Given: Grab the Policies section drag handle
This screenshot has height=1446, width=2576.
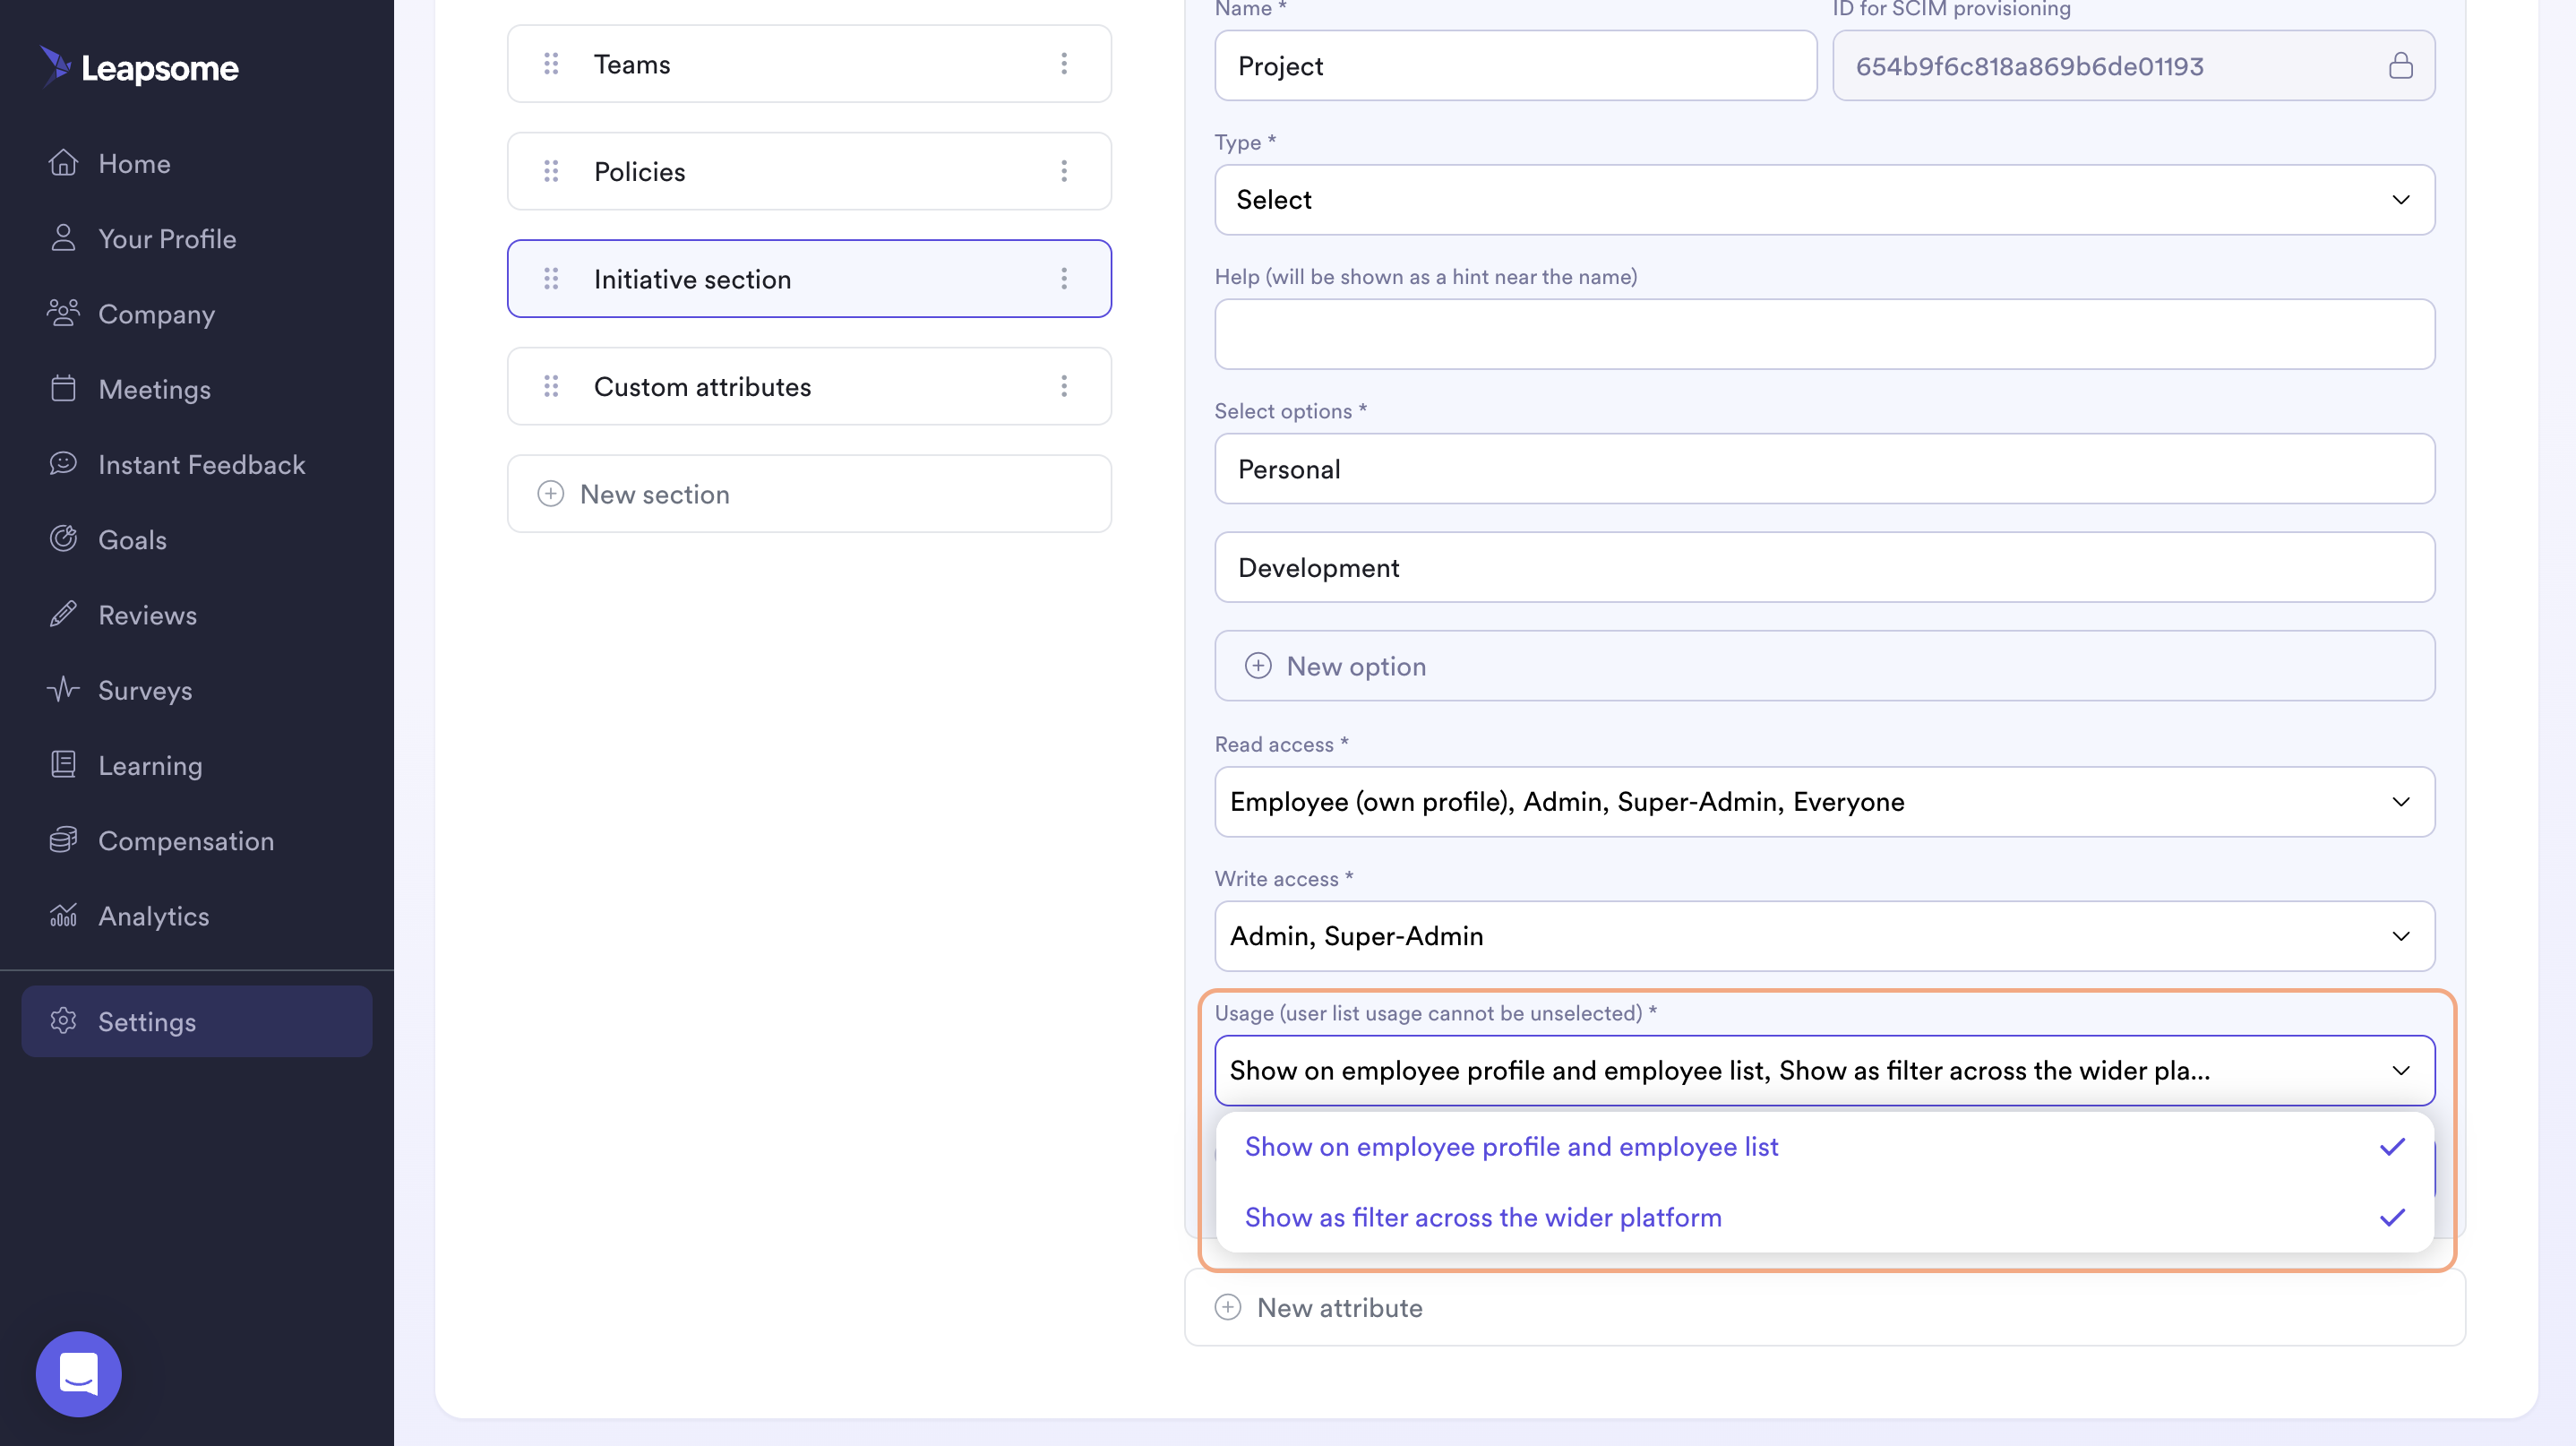Looking at the screenshot, I should coord(550,171).
